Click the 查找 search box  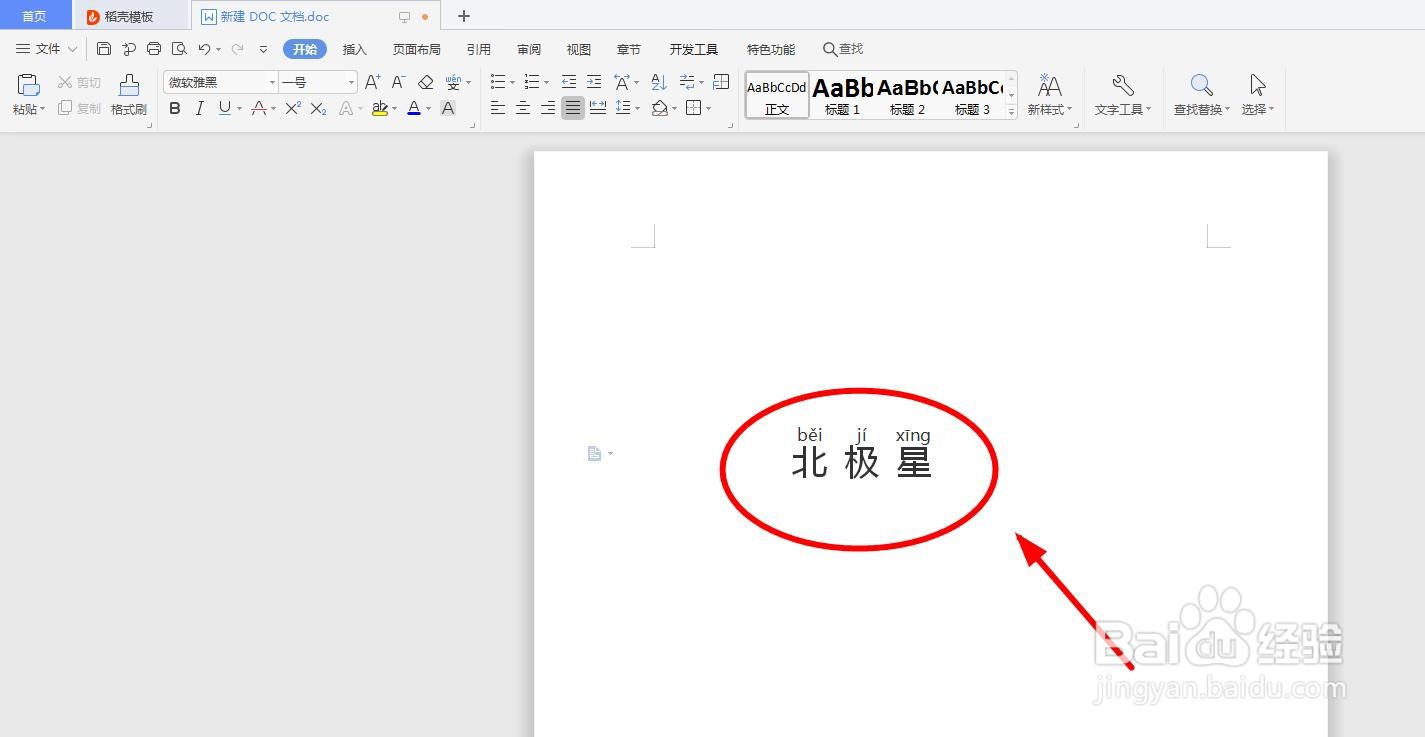(843, 49)
